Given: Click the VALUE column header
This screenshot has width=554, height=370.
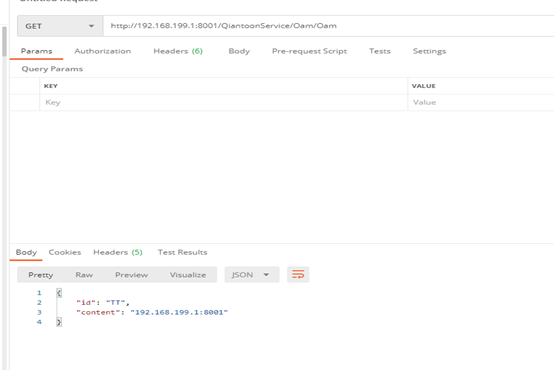Looking at the screenshot, I should pos(423,86).
